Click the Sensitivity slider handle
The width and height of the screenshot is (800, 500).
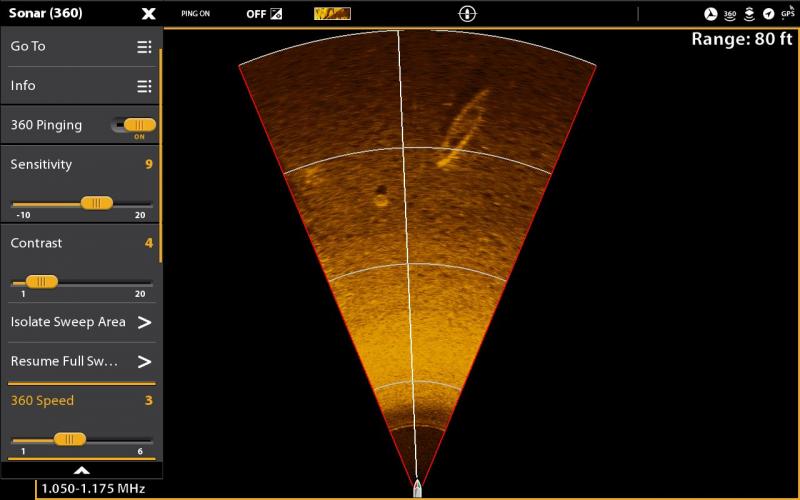tap(96, 203)
